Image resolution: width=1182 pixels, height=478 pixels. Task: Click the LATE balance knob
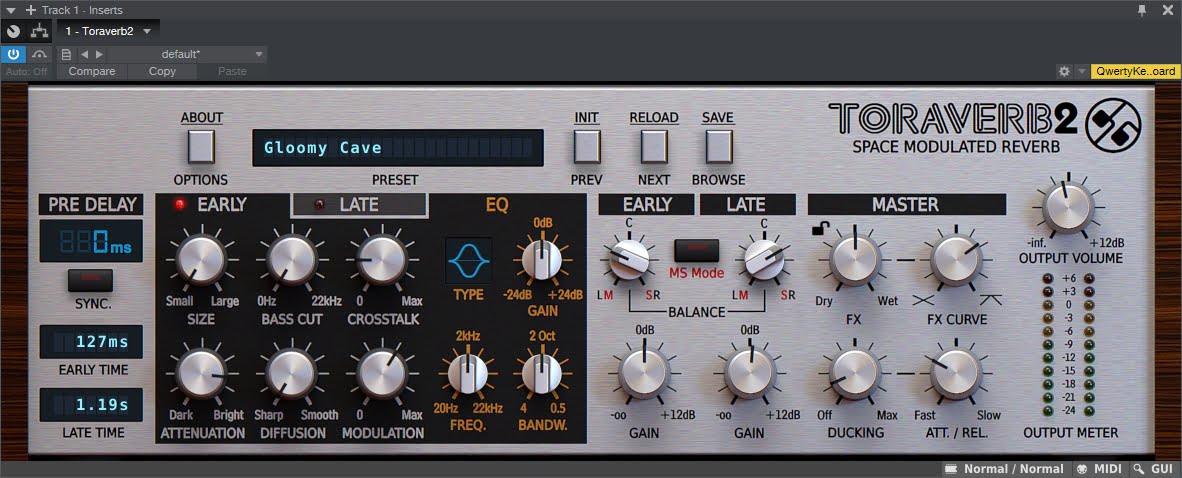coord(764,259)
